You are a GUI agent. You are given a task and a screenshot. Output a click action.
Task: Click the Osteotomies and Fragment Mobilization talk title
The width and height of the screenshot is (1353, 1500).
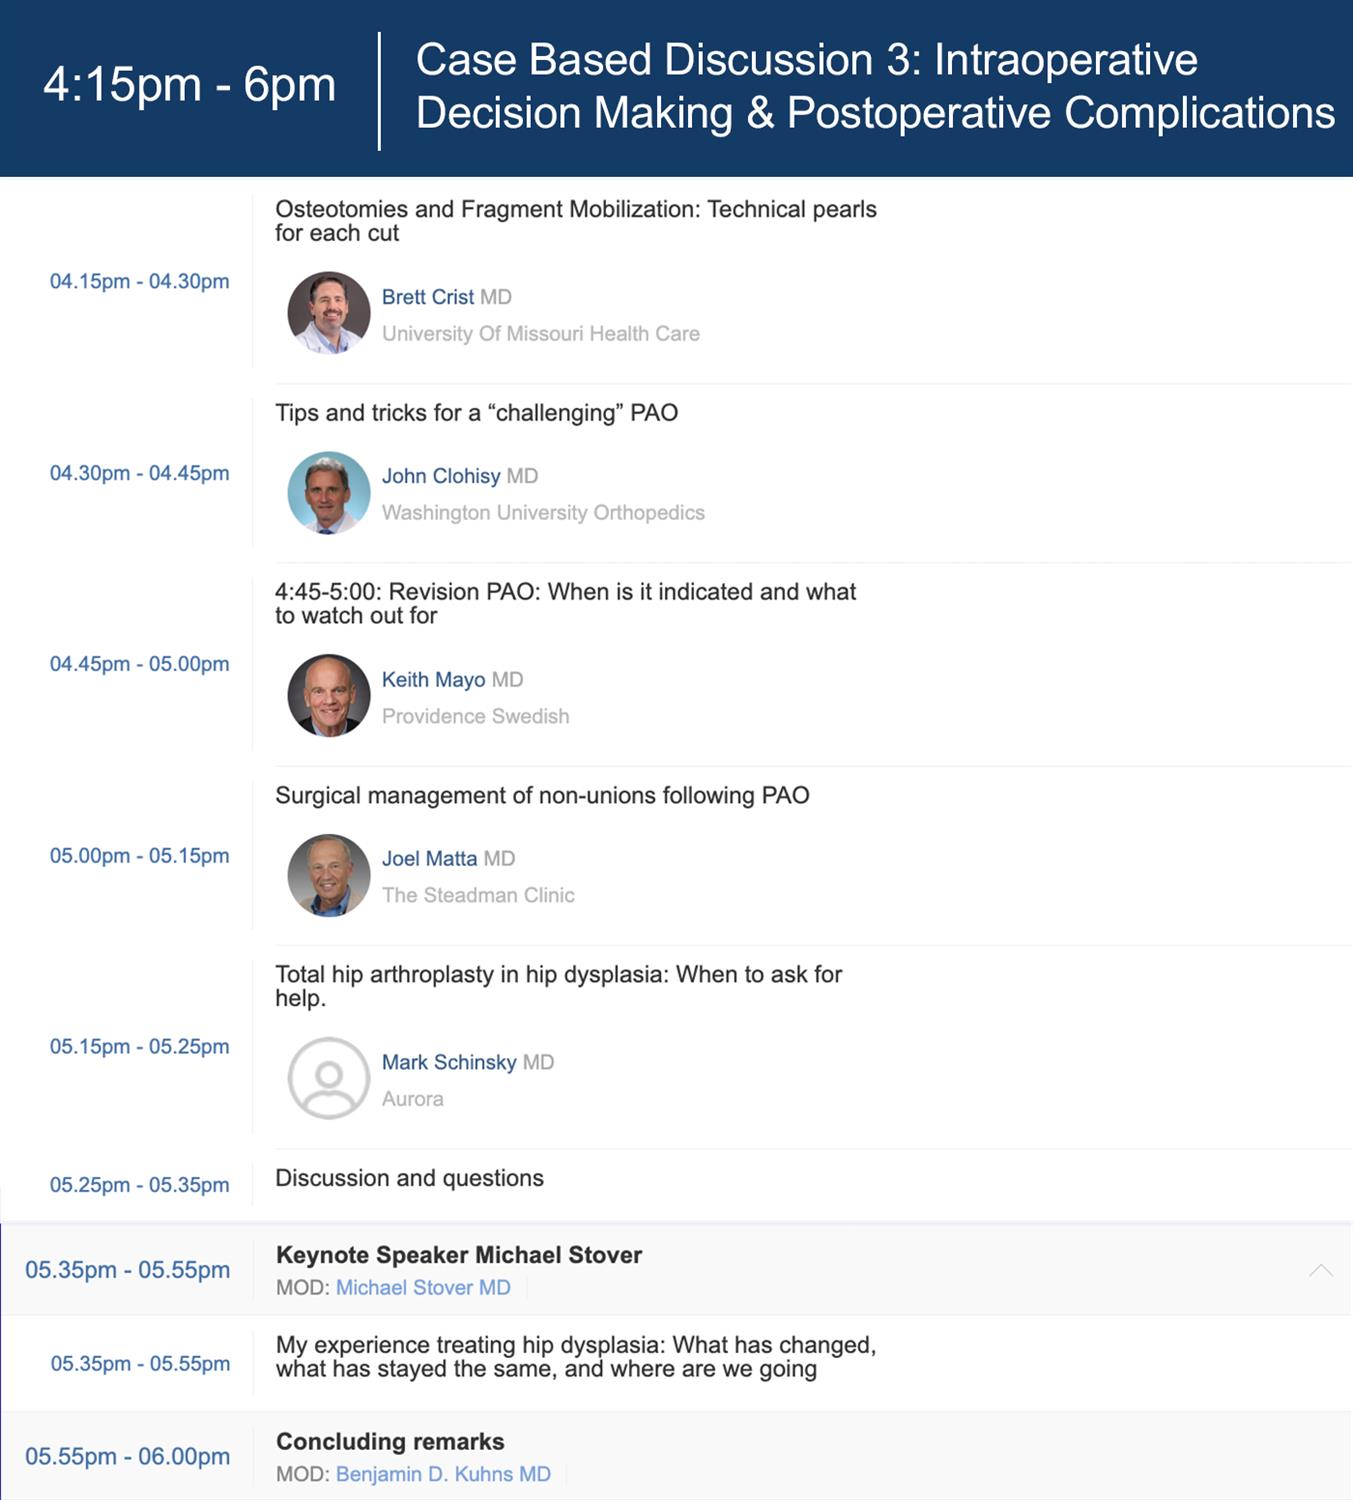coord(575,221)
